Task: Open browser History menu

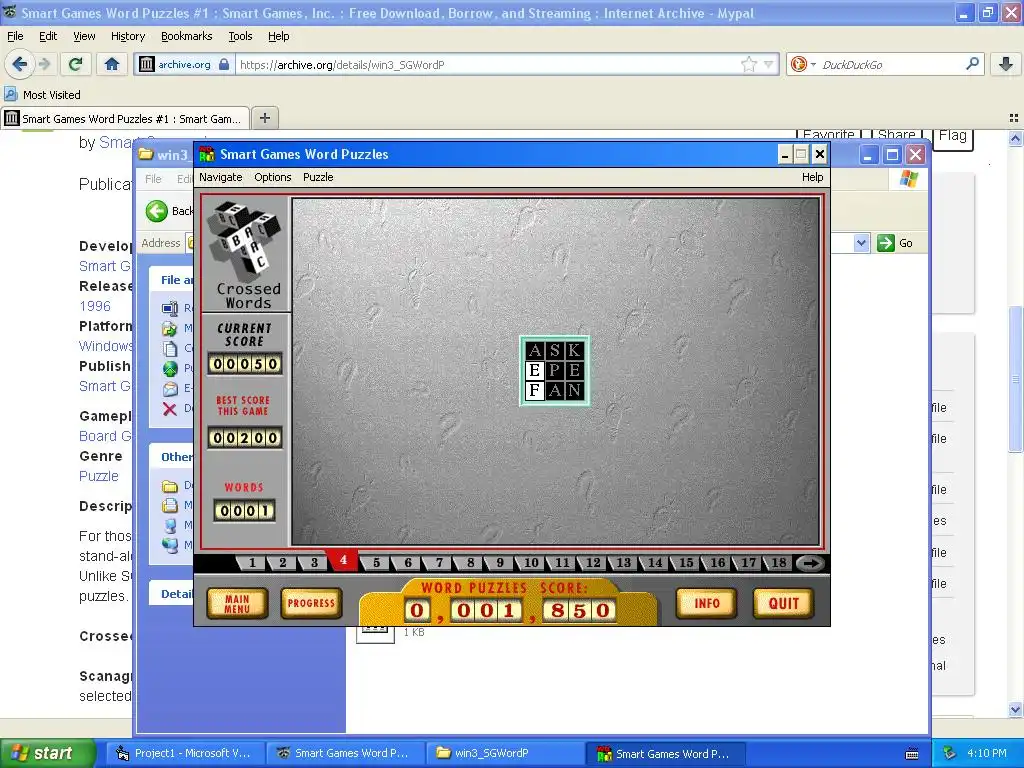Action: point(127,36)
